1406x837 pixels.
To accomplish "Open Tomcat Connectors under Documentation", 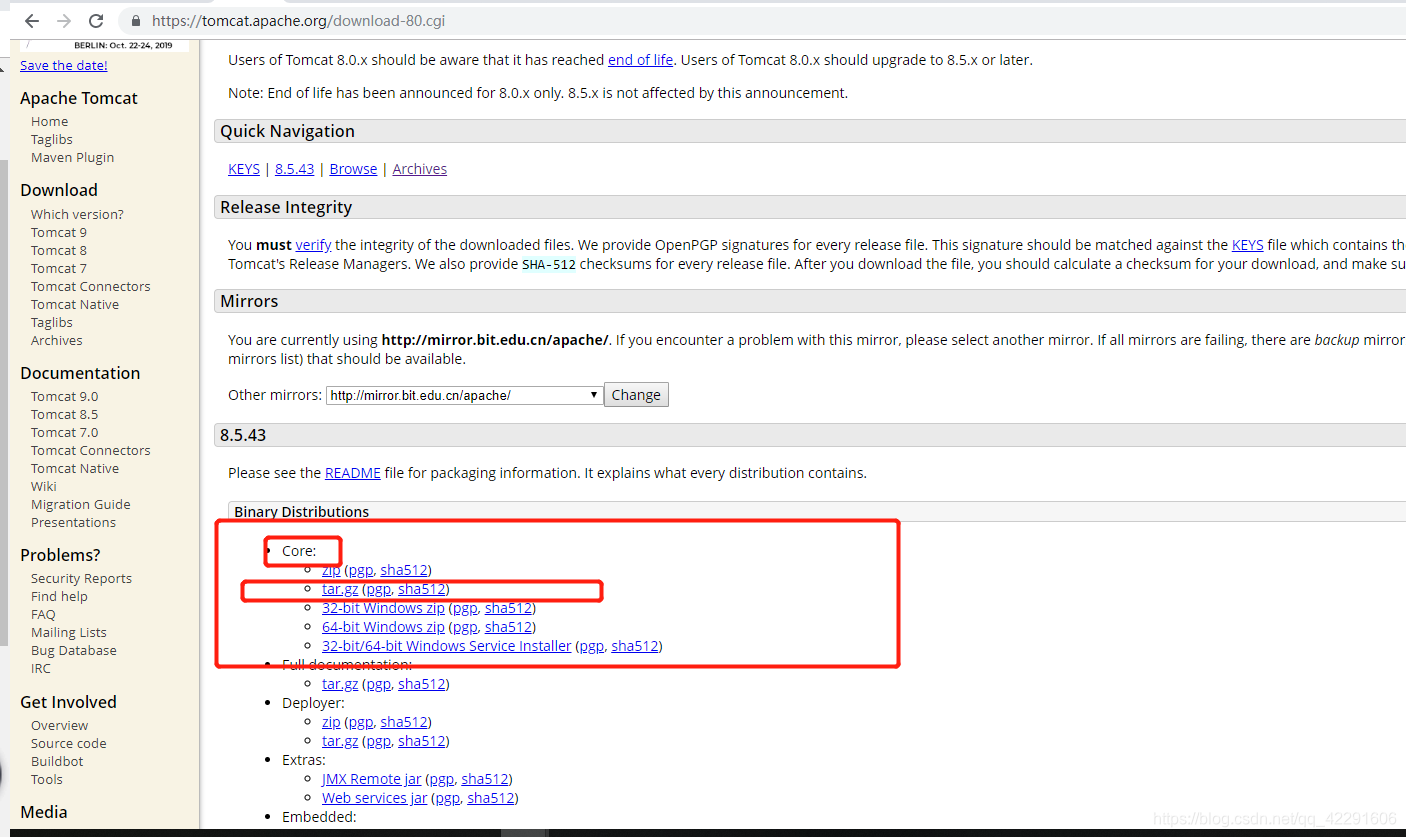I will pyautogui.click(x=91, y=450).
